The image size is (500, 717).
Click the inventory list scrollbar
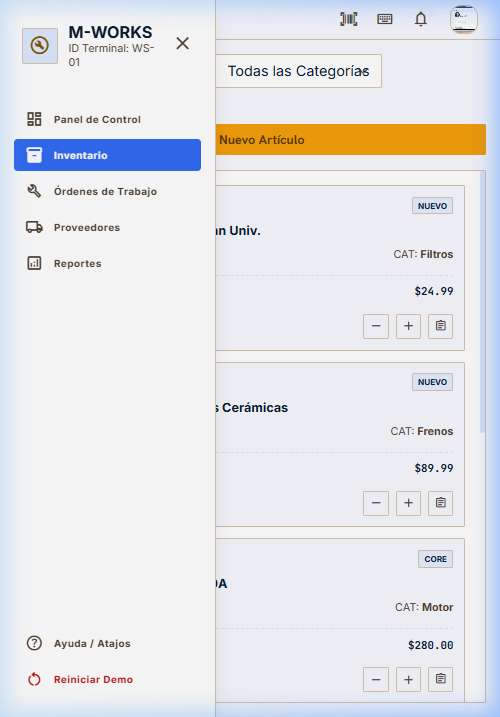pos(482,302)
